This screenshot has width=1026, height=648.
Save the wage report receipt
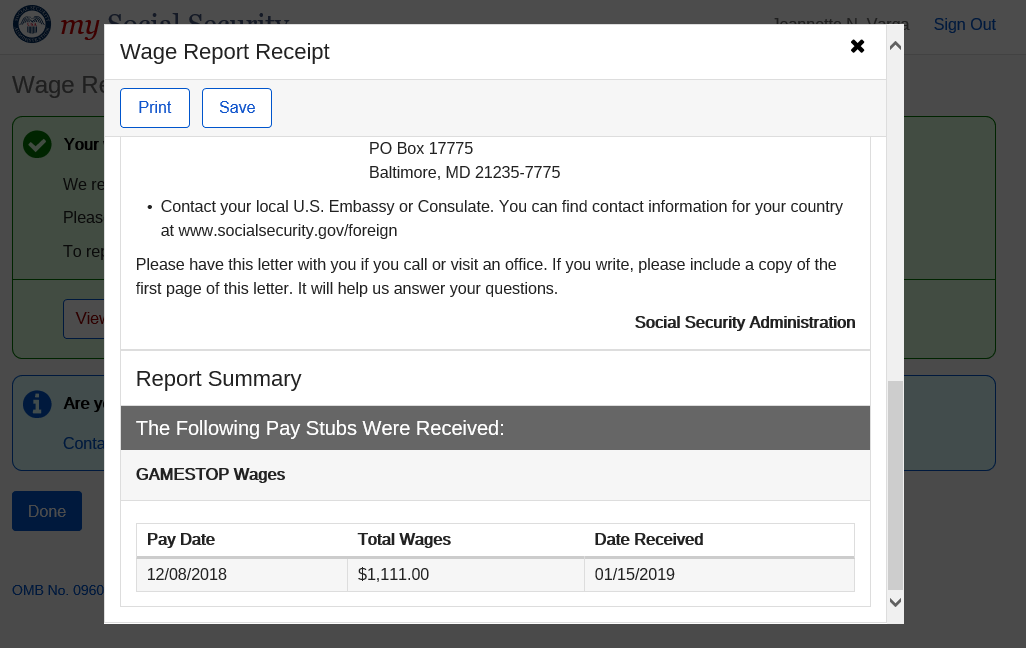point(237,108)
